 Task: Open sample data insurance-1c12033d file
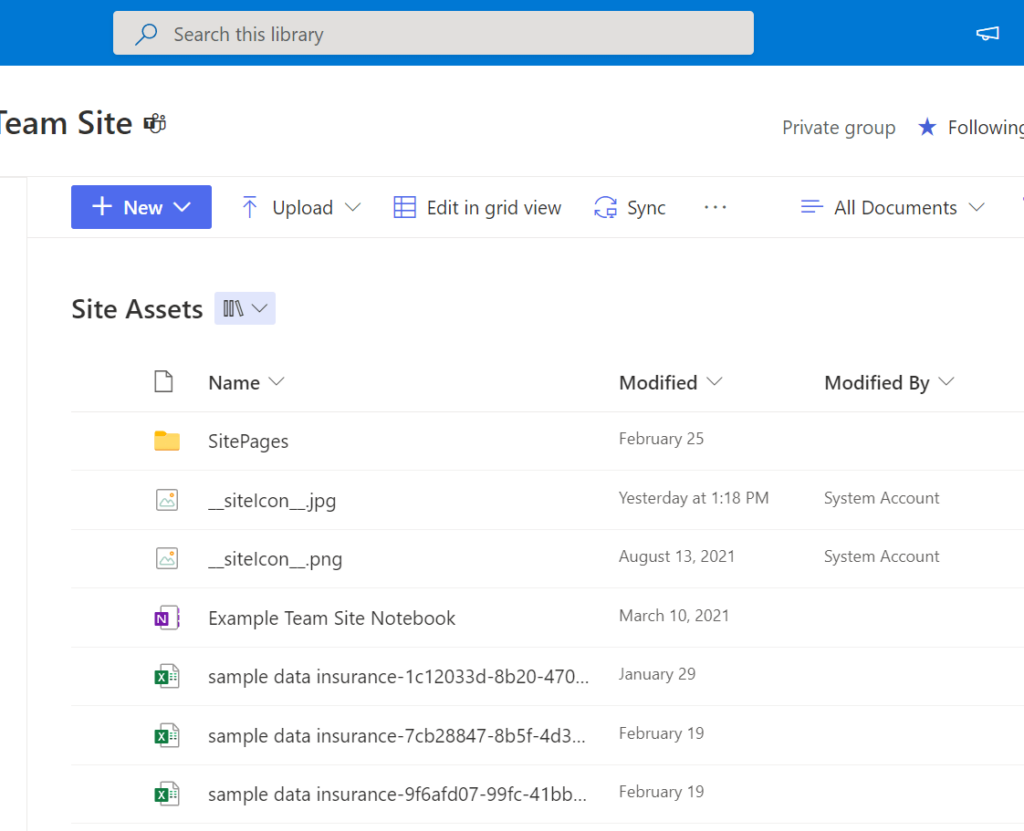[x=398, y=677]
